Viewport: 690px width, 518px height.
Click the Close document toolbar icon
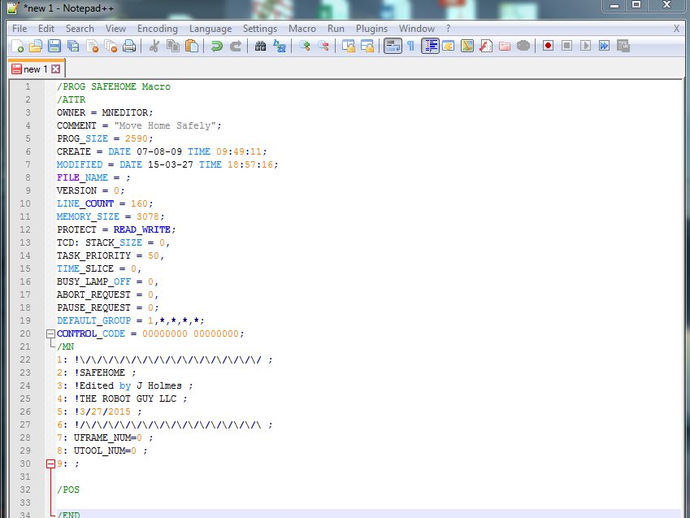[92, 46]
